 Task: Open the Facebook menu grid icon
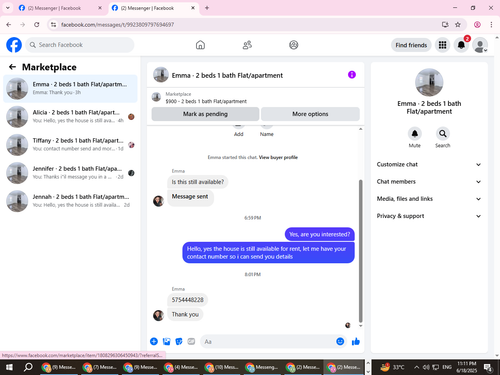[x=442, y=45]
